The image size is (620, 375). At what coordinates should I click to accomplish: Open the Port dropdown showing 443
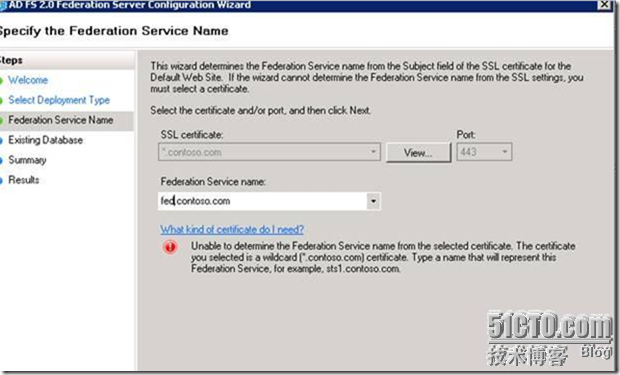(x=484, y=152)
